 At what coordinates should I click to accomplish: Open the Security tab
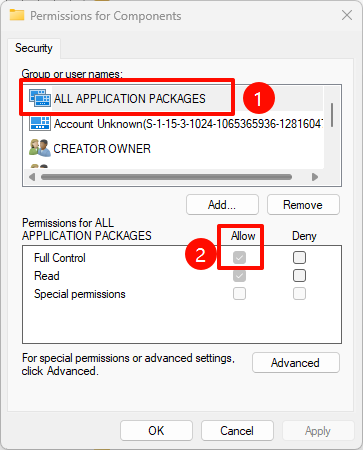click(x=34, y=48)
